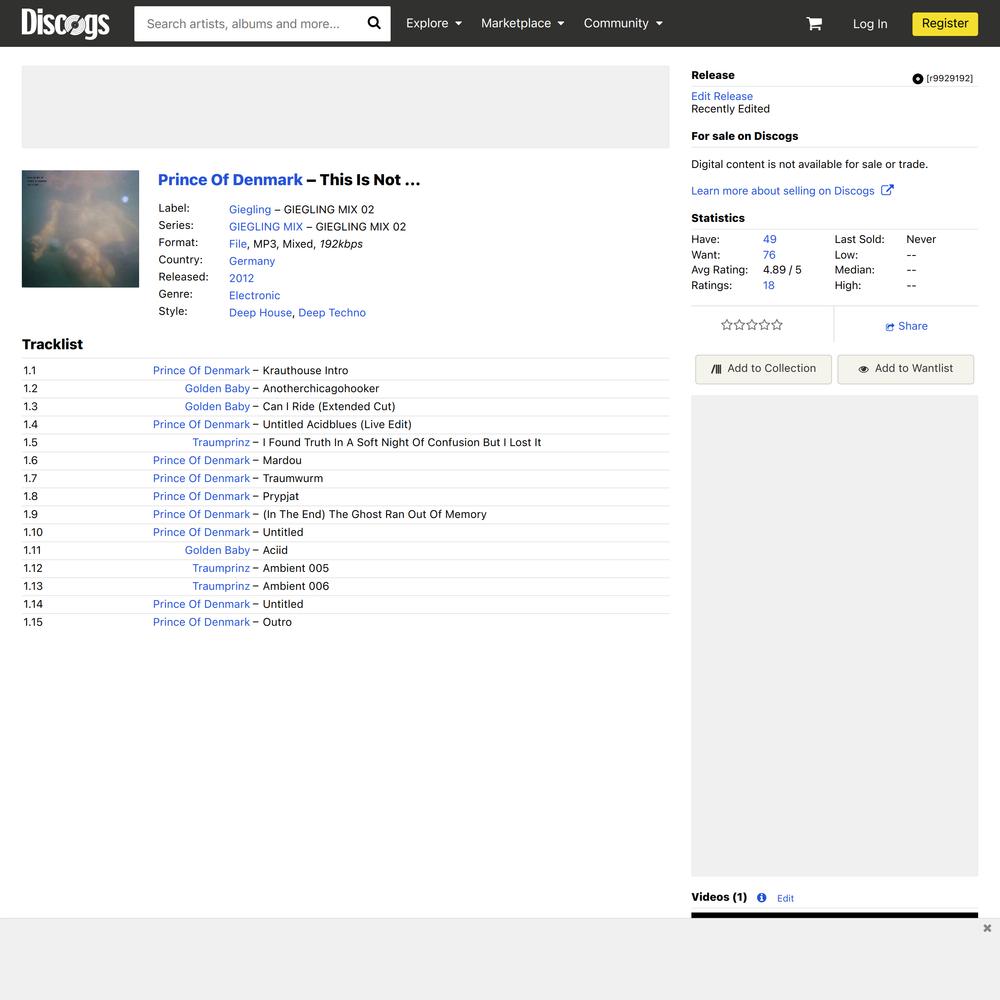Click Log In
The image size is (1000, 1000).
pyautogui.click(x=870, y=24)
